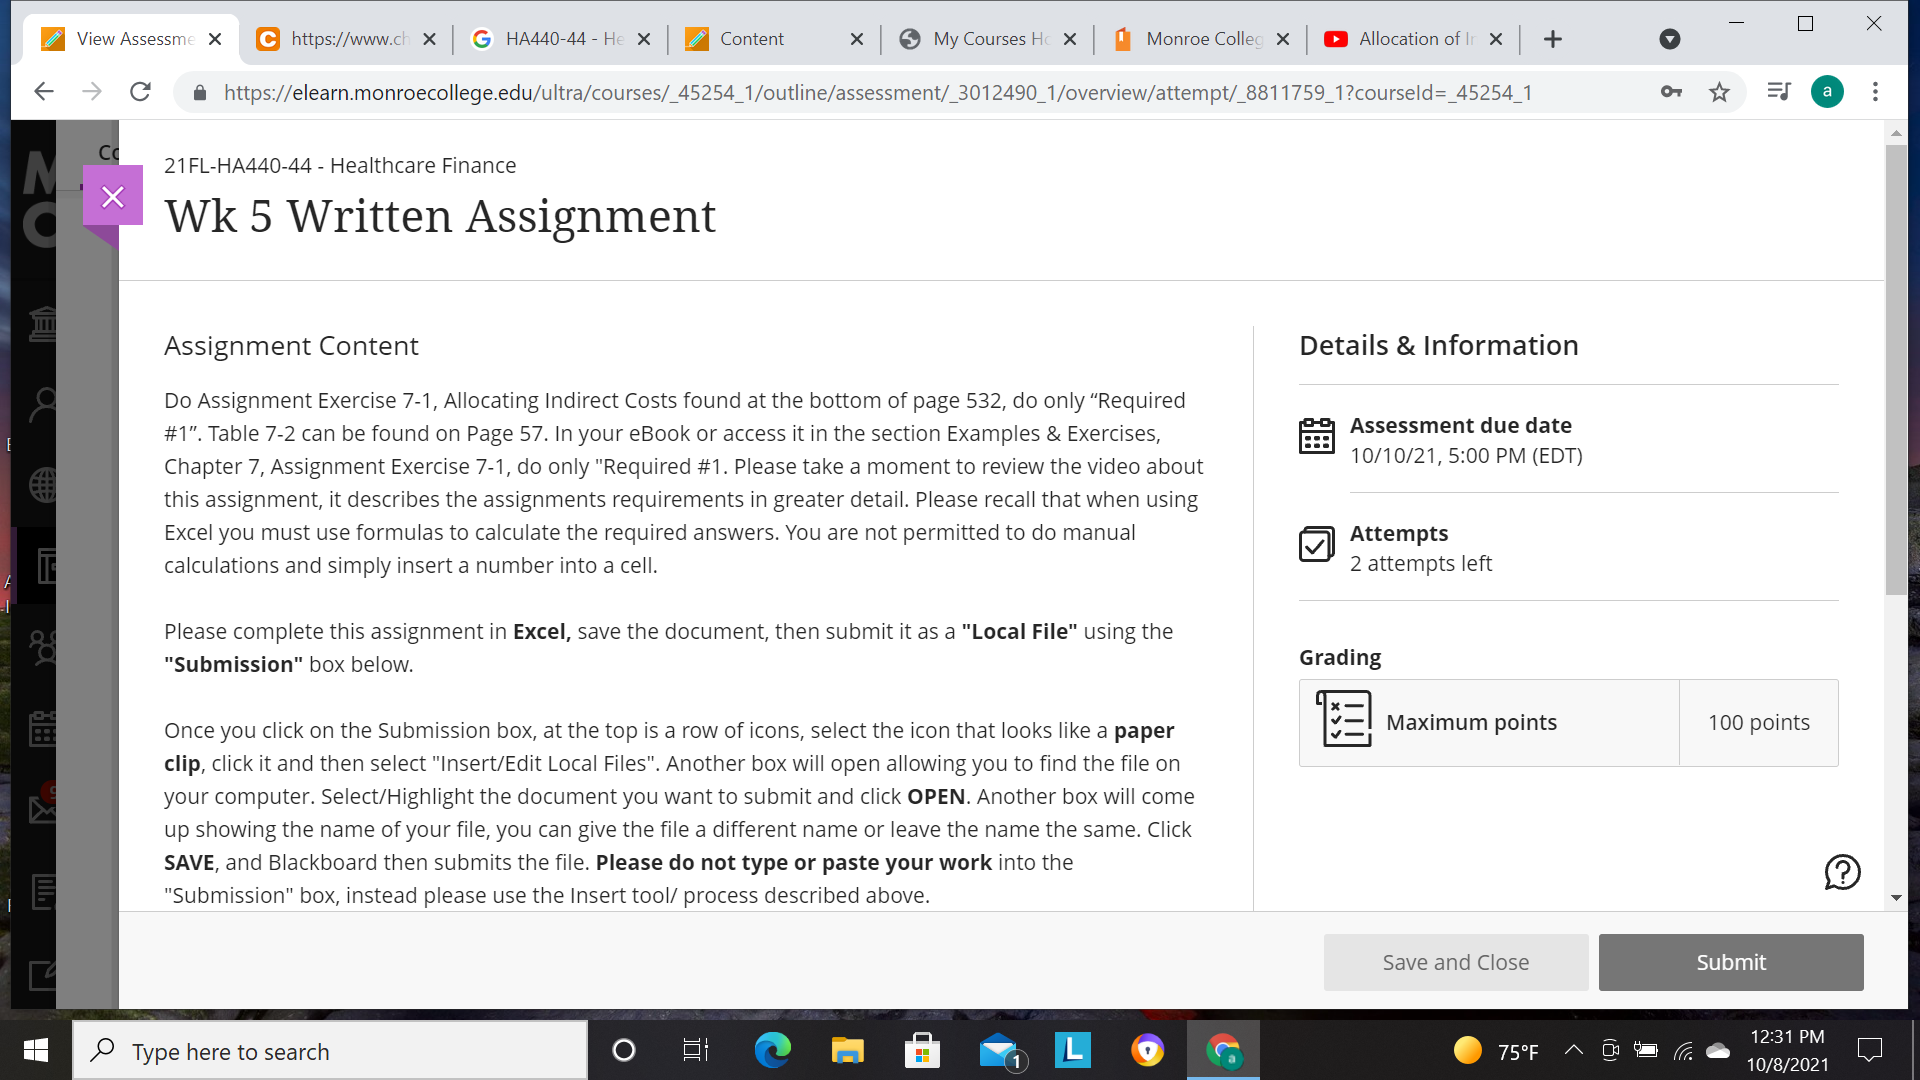Open the Blackboard Institution page icon

[45, 323]
